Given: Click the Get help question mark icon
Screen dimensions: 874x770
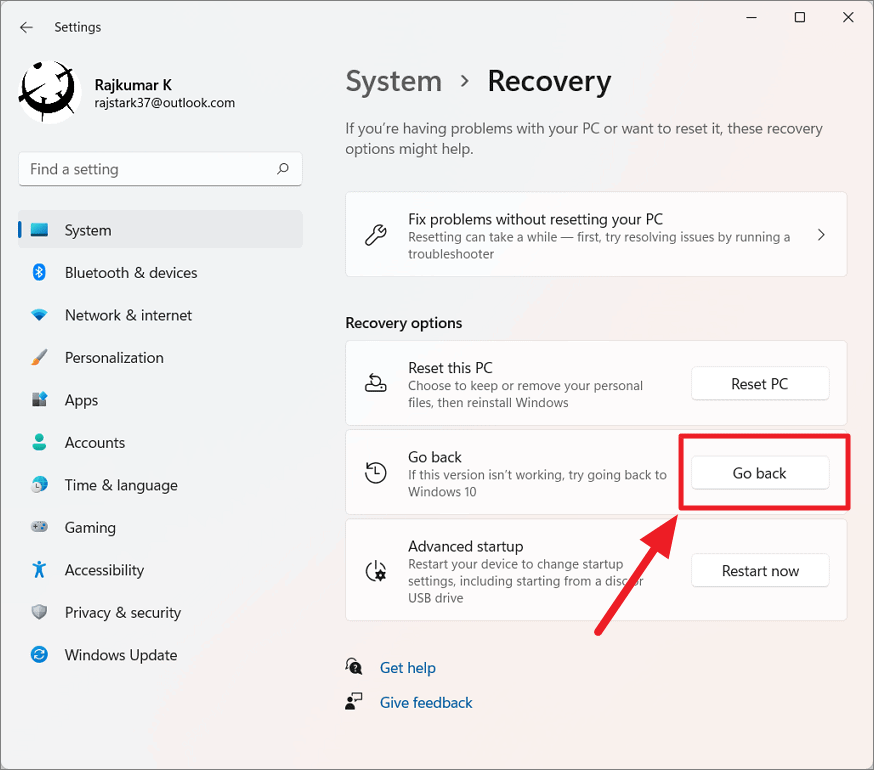Looking at the screenshot, I should 354,666.
